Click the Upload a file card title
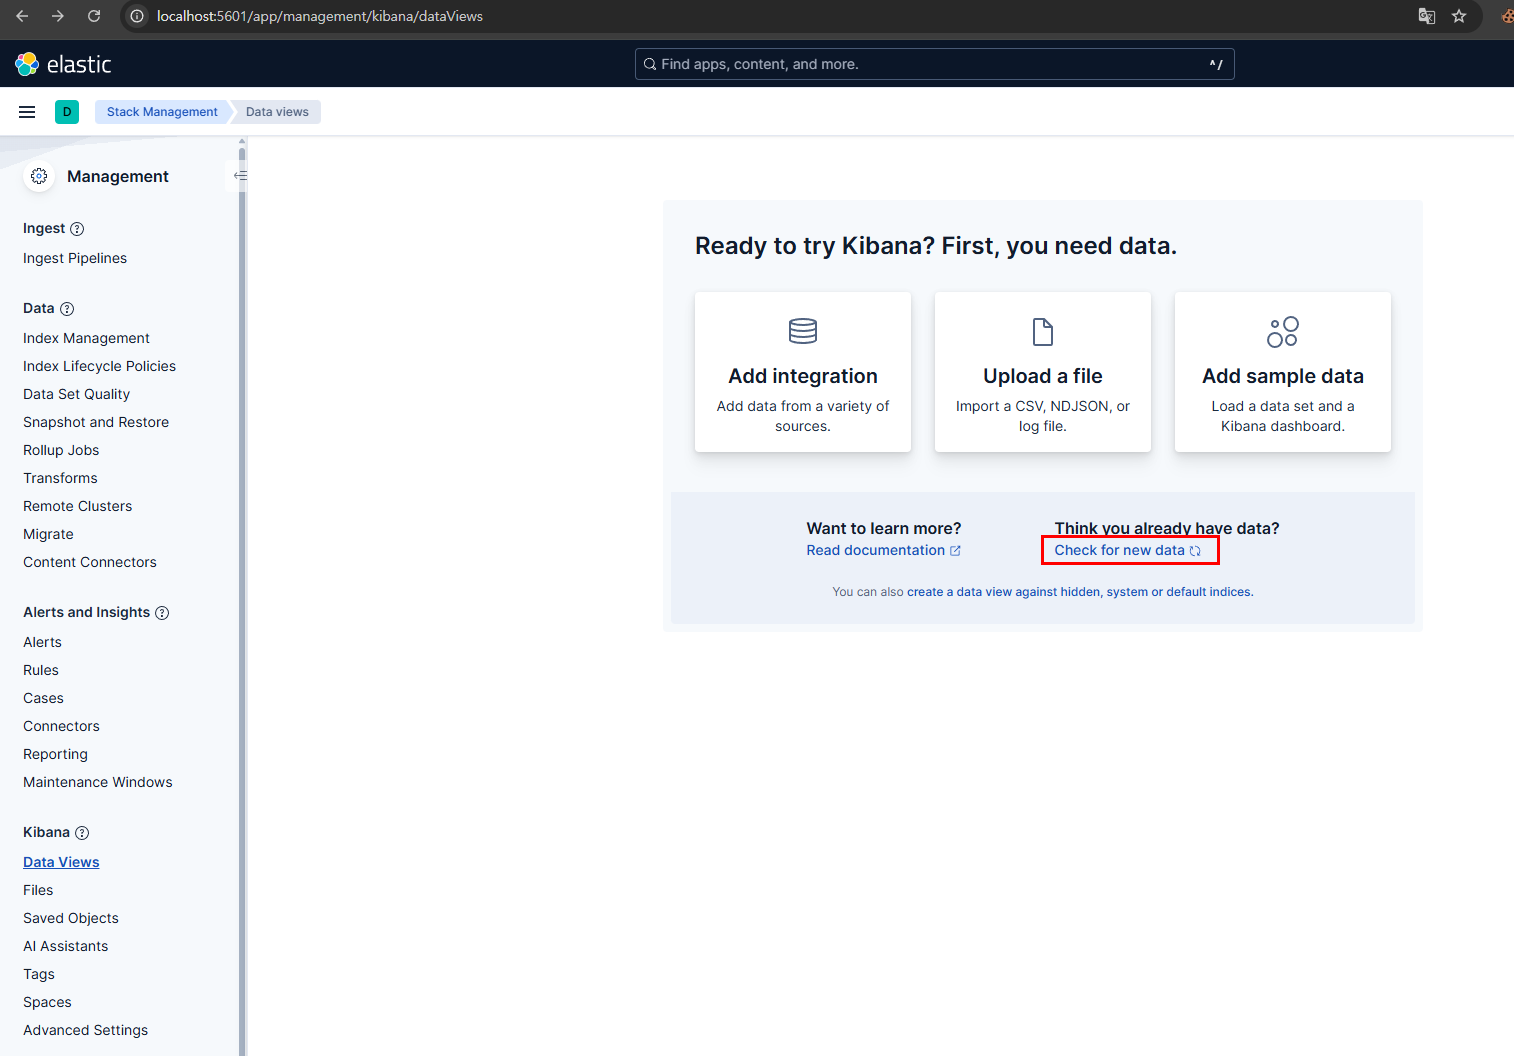 pos(1043,376)
